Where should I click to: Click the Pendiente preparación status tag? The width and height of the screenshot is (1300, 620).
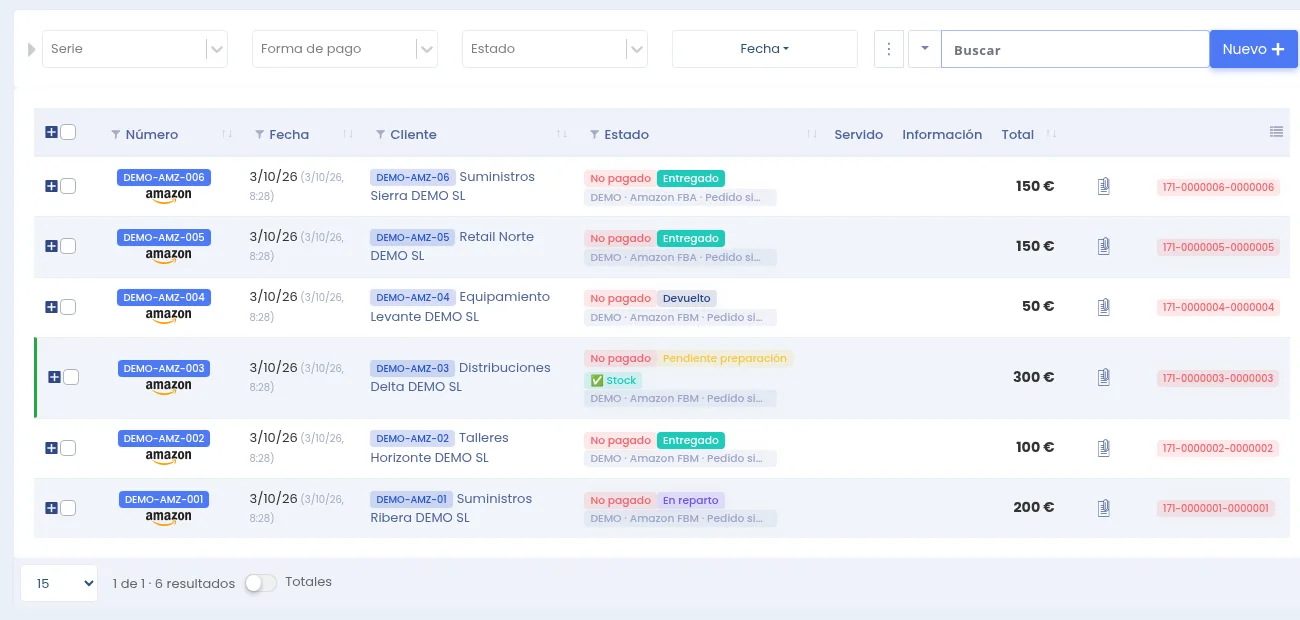pos(725,358)
